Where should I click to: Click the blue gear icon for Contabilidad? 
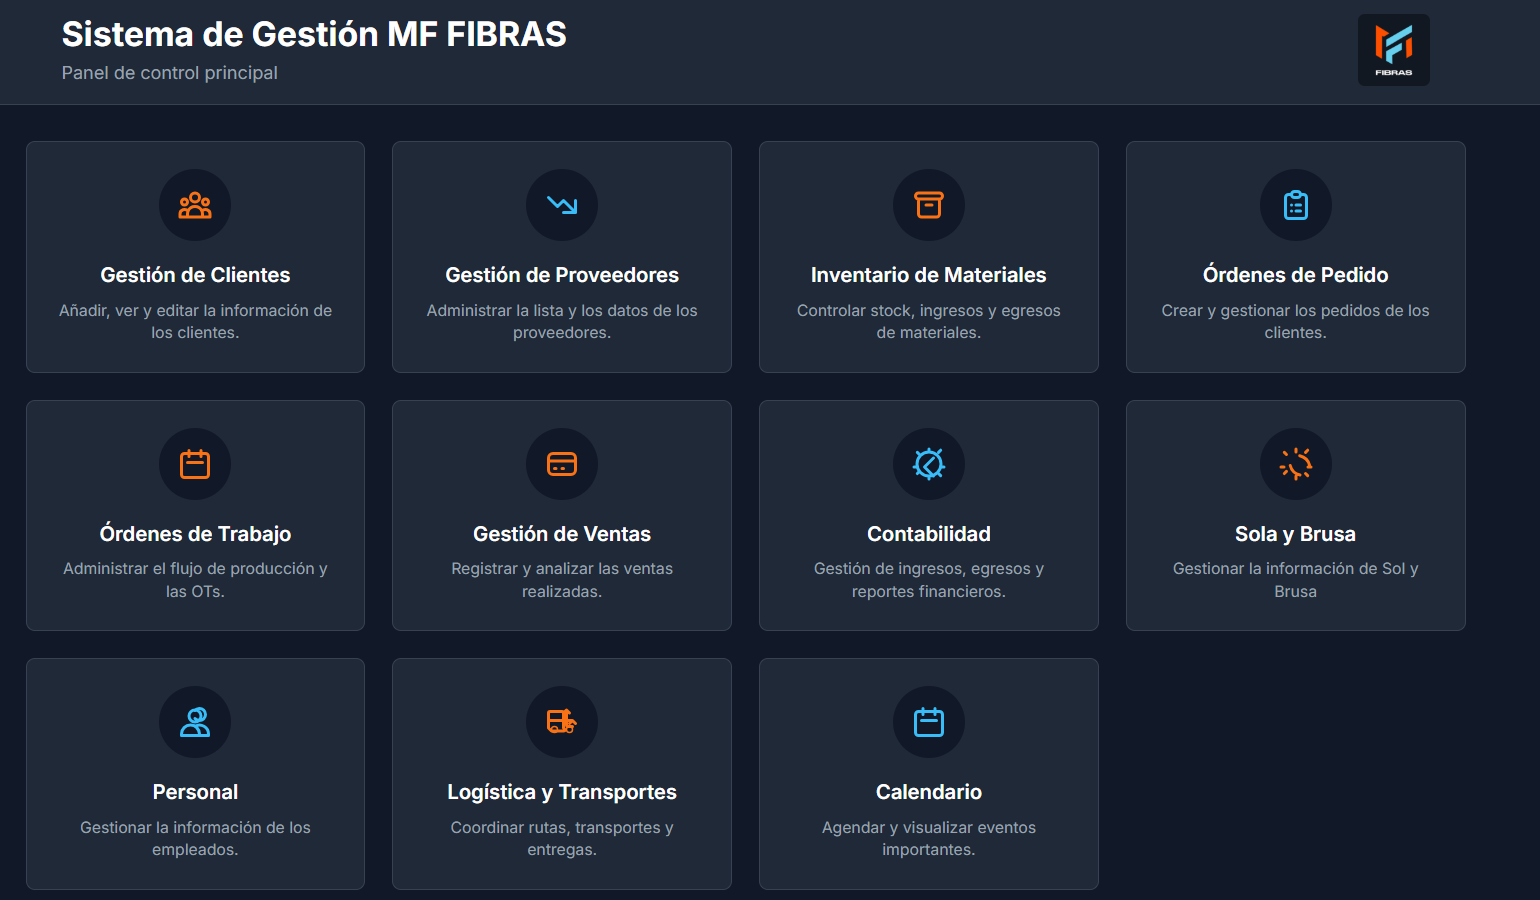pos(929,464)
